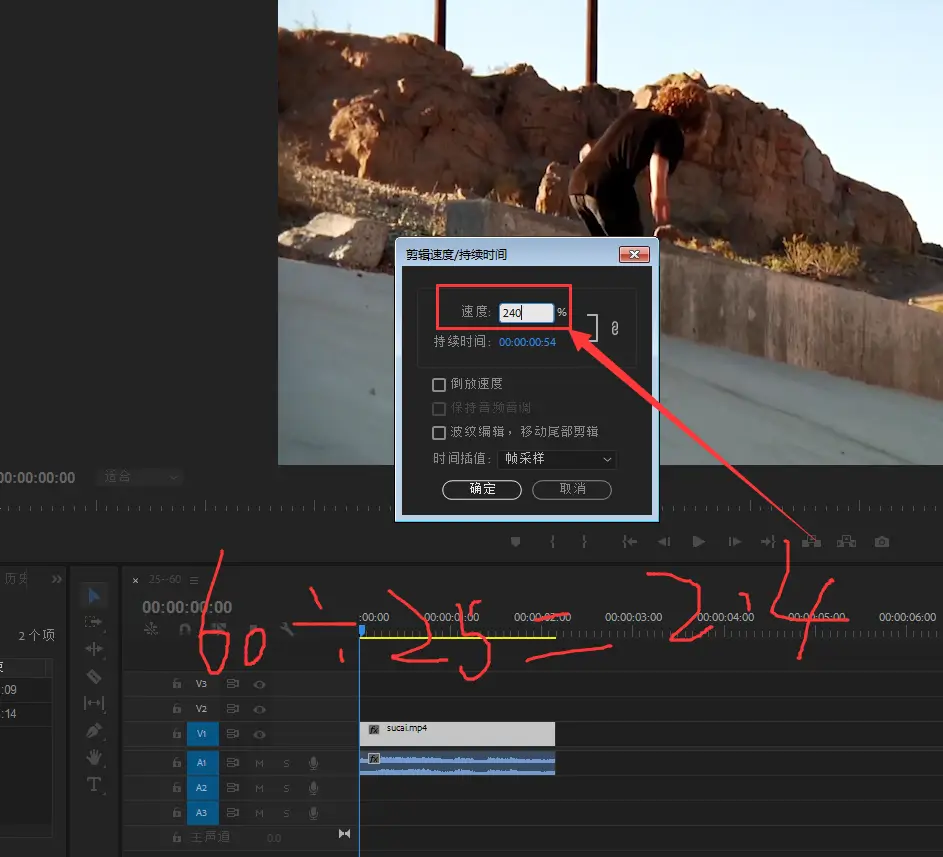Viewport: 943px width, 857px height.
Task: Select the Razor tool
Action: coord(94,676)
